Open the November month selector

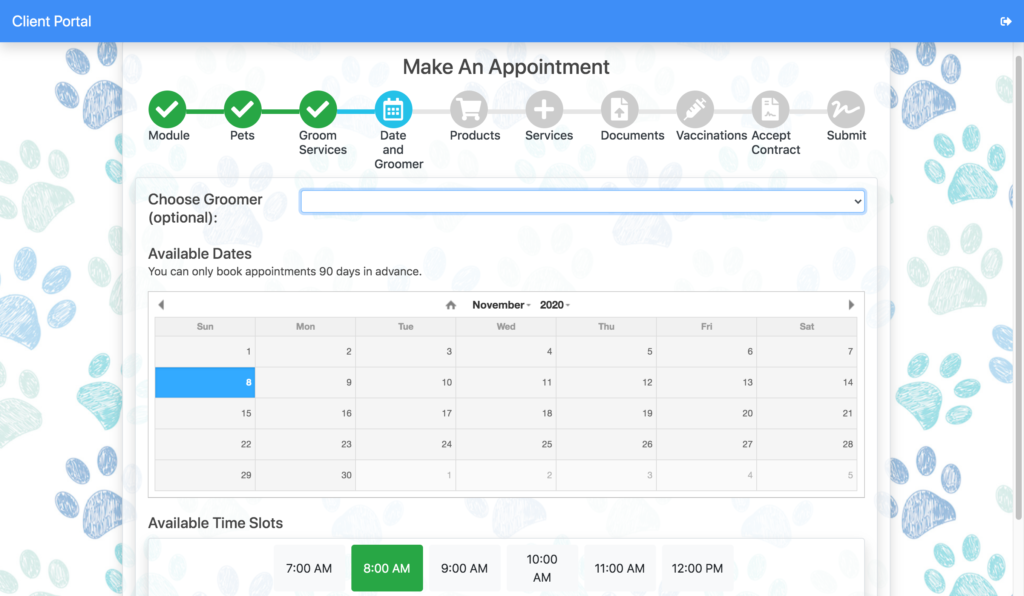point(501,305)
